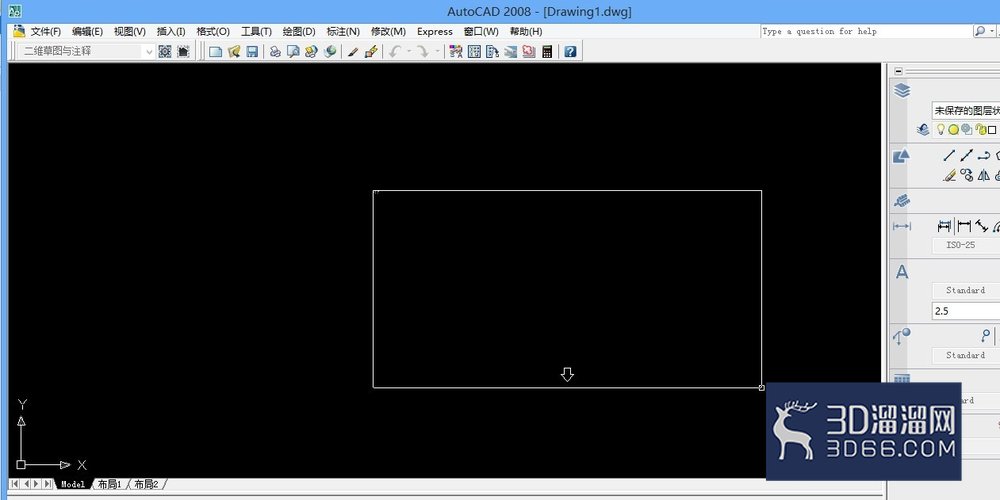Screen dimensions: 1000x500
Task: Open the 工具(T) menu
Action: click(256, 31)
